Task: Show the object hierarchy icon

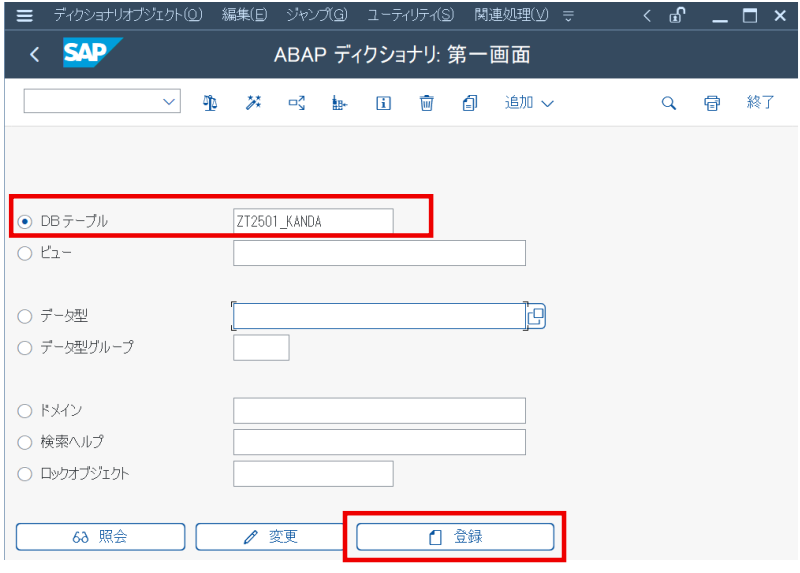Action: click(339, 103)
